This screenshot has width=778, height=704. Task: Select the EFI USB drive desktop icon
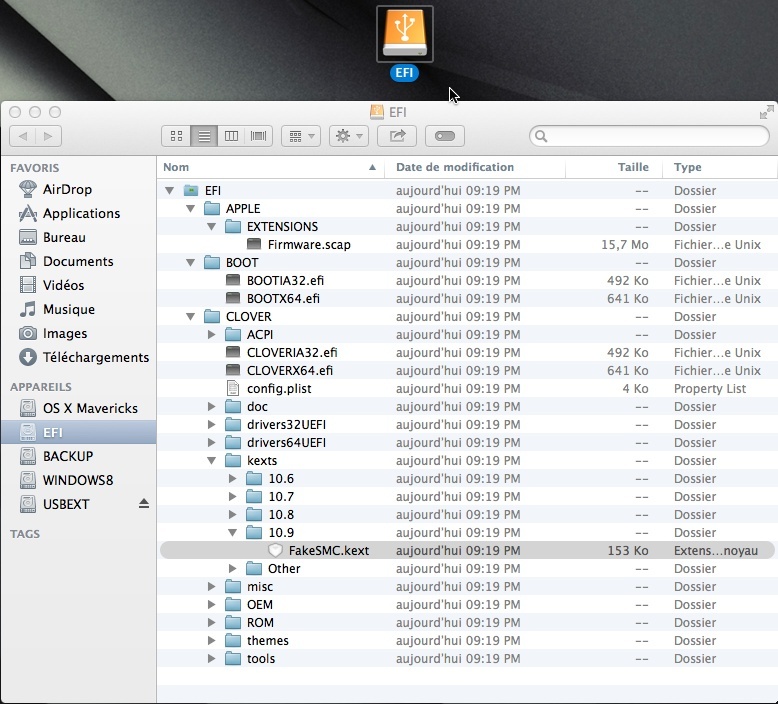point(404,34)
